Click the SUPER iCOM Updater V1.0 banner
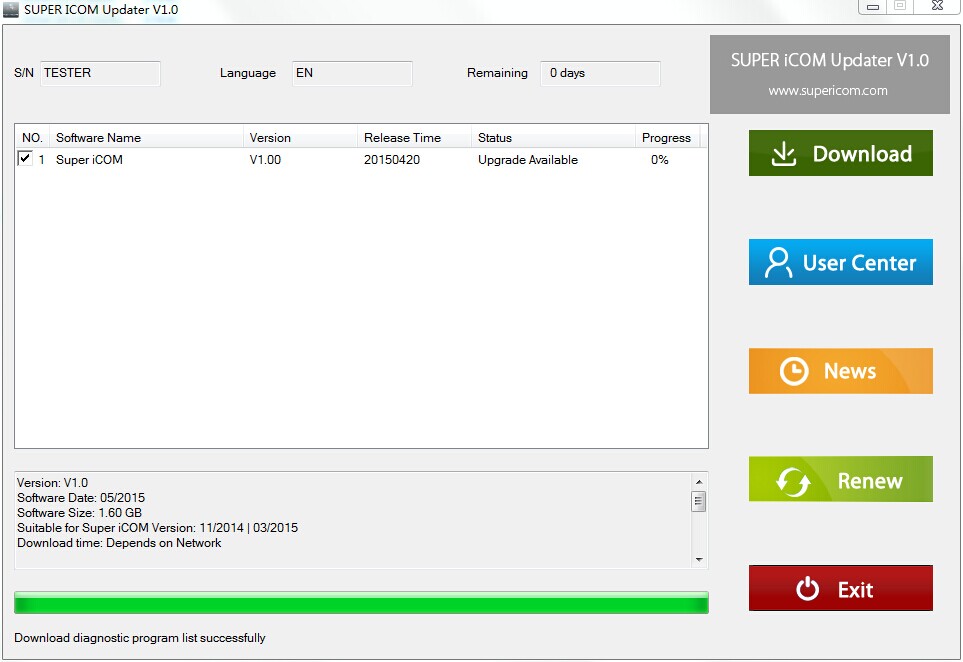The height and width of the screenshot is (662, 963). (x=830, y=74)
